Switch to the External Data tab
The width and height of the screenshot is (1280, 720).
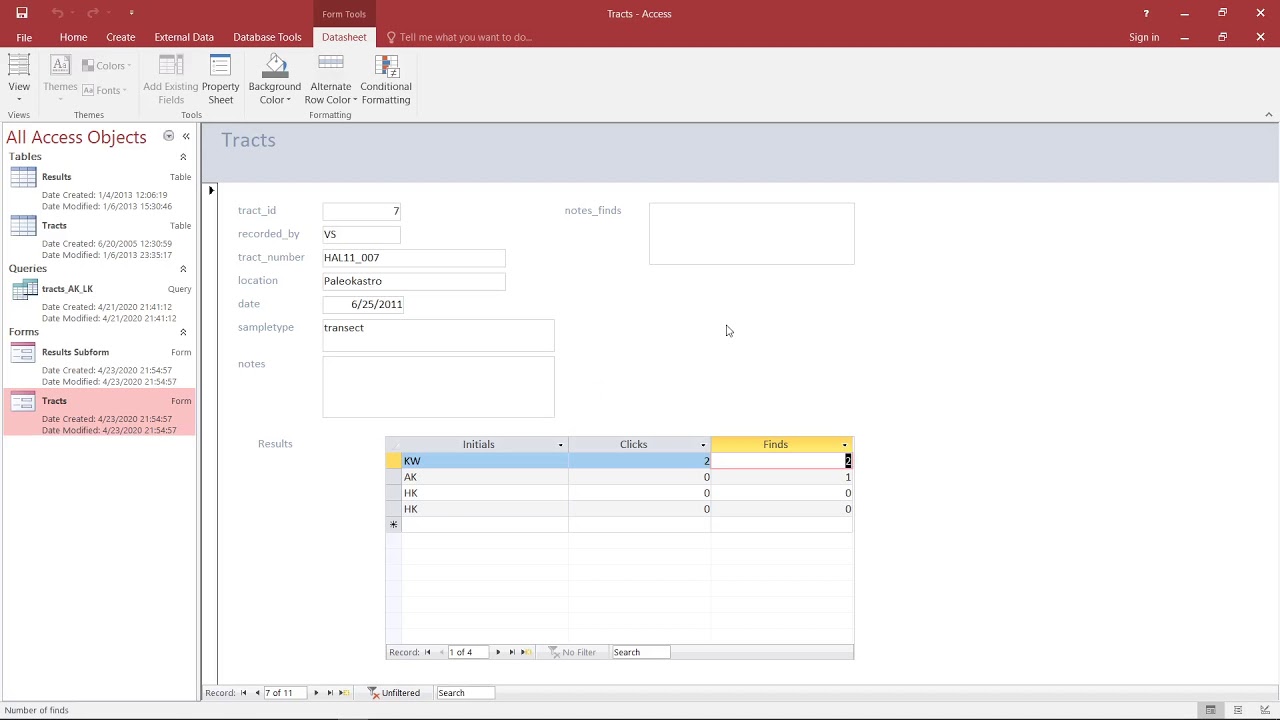click(184, 37)
